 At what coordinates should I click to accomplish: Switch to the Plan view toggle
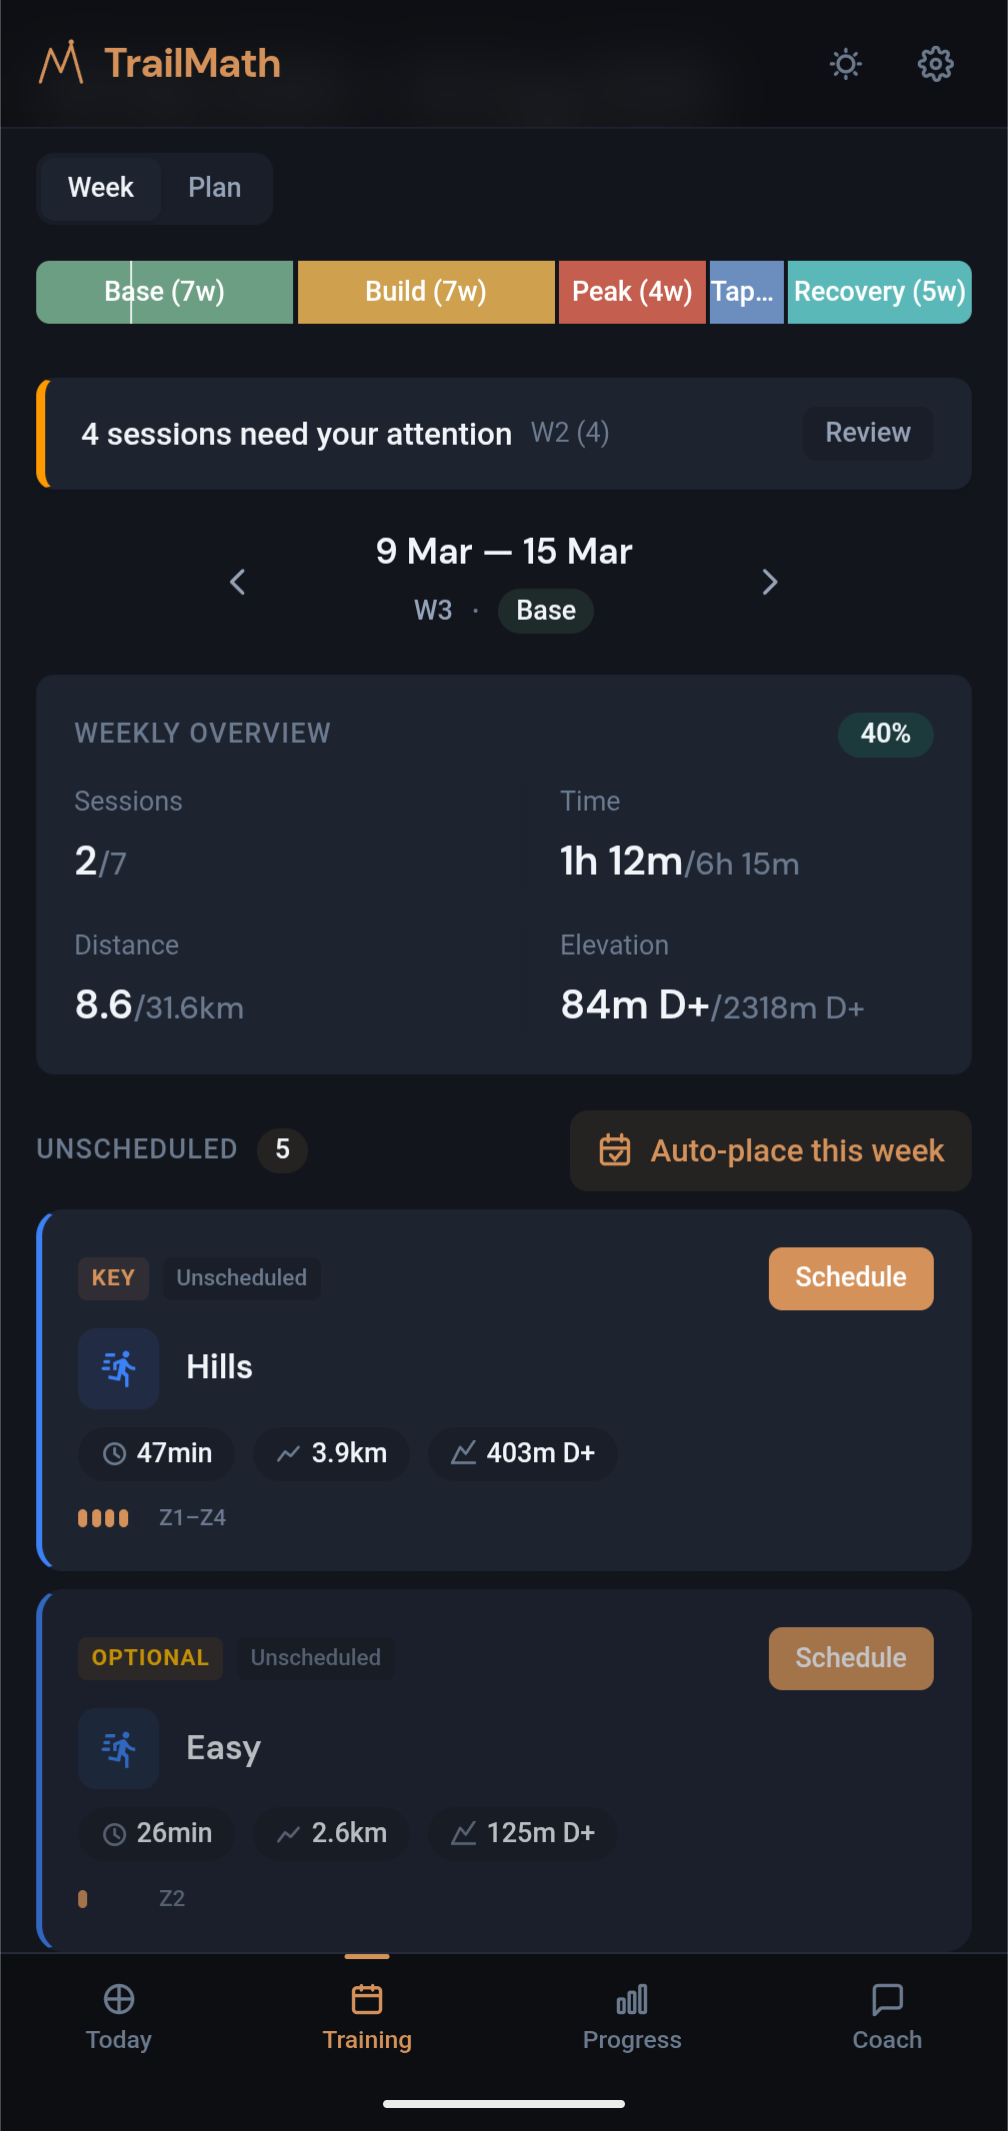pos(214,188)
